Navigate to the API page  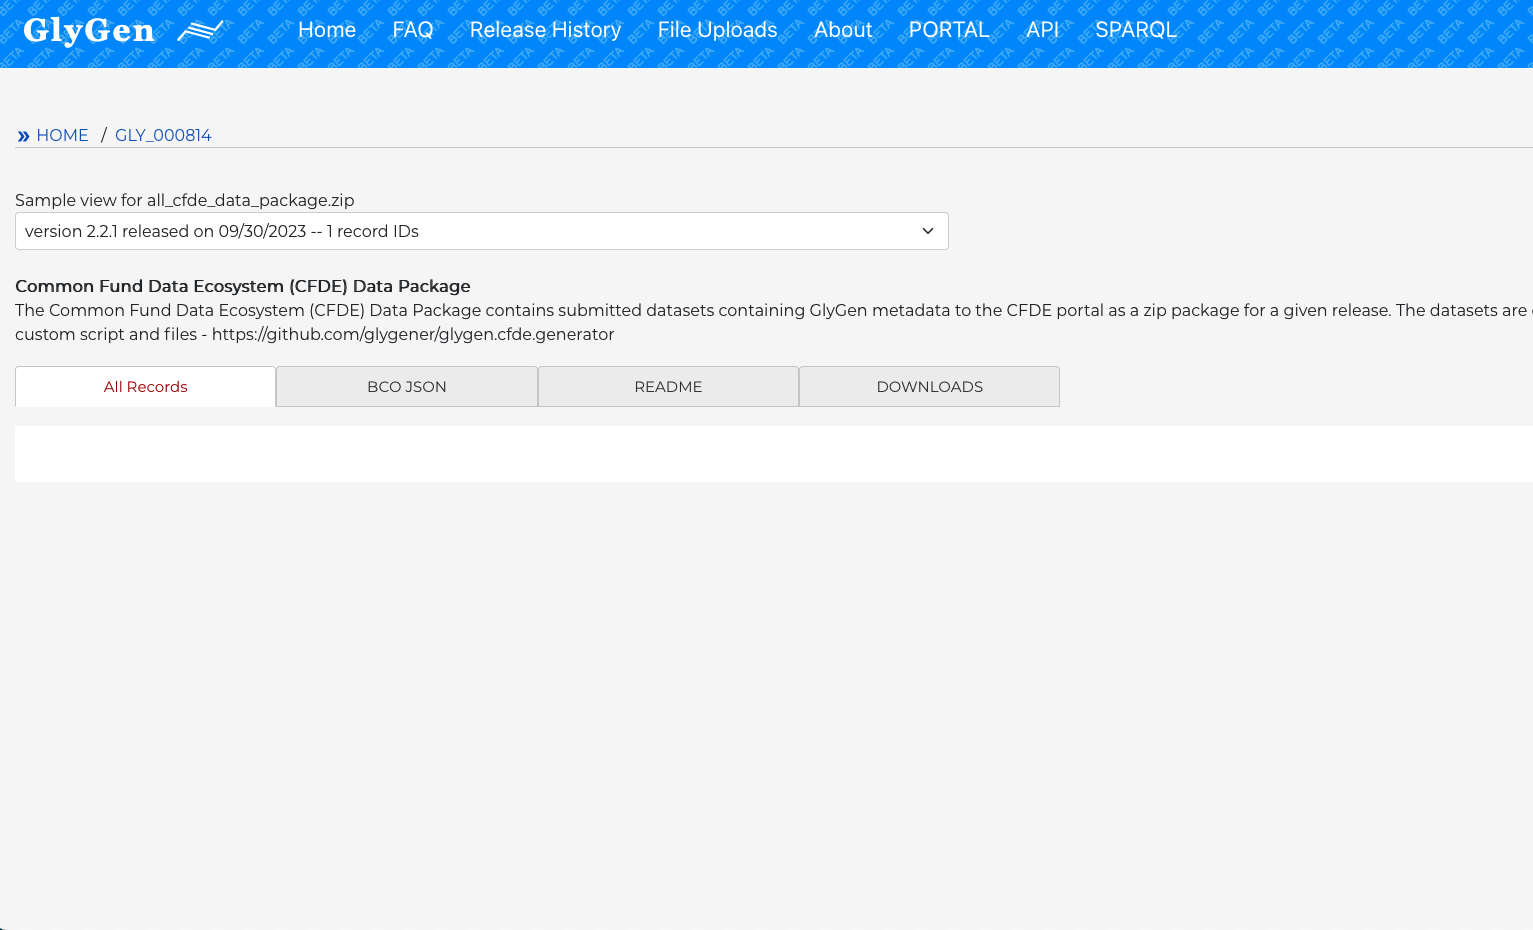1042,30
